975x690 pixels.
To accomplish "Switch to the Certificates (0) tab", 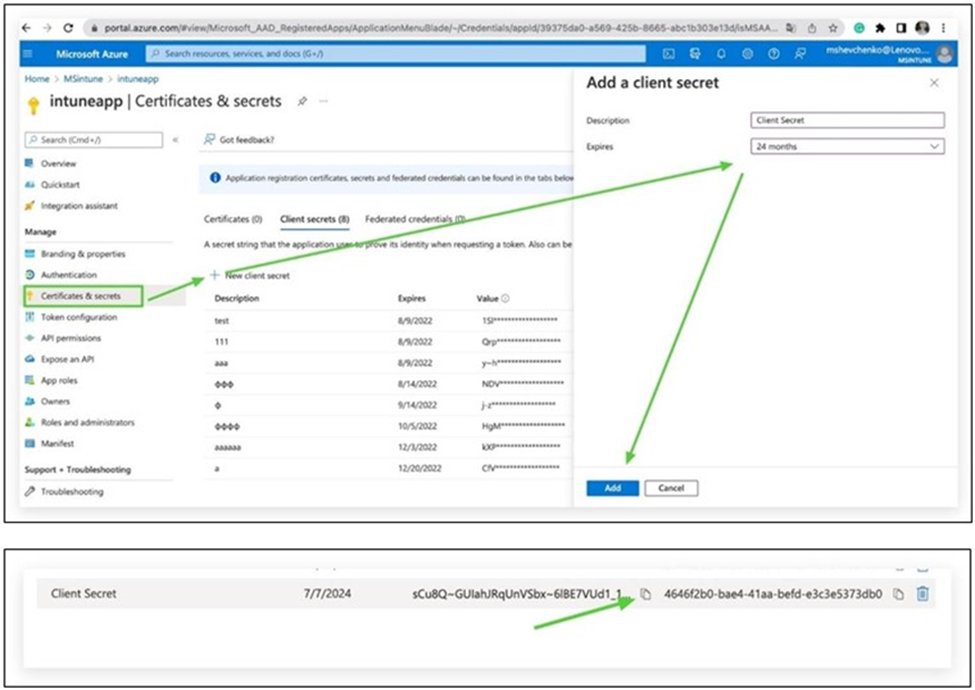I will coord(233,218).
